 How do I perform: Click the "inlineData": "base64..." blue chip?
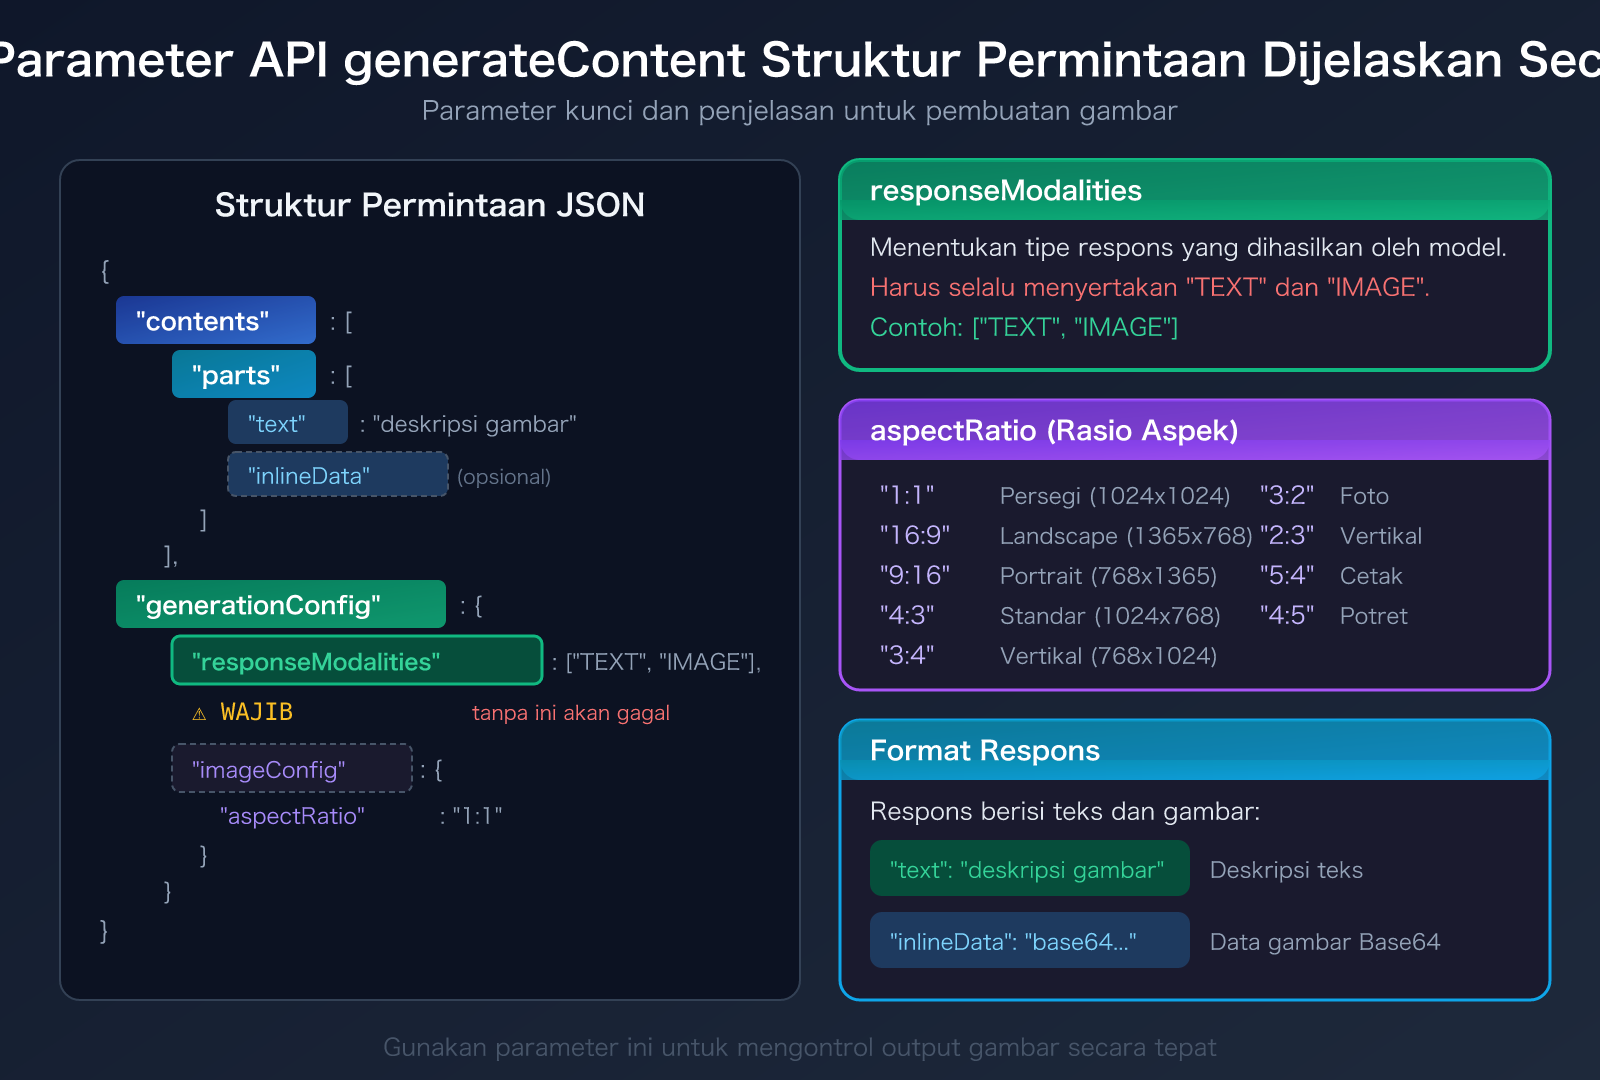(x=1029, y=940)
